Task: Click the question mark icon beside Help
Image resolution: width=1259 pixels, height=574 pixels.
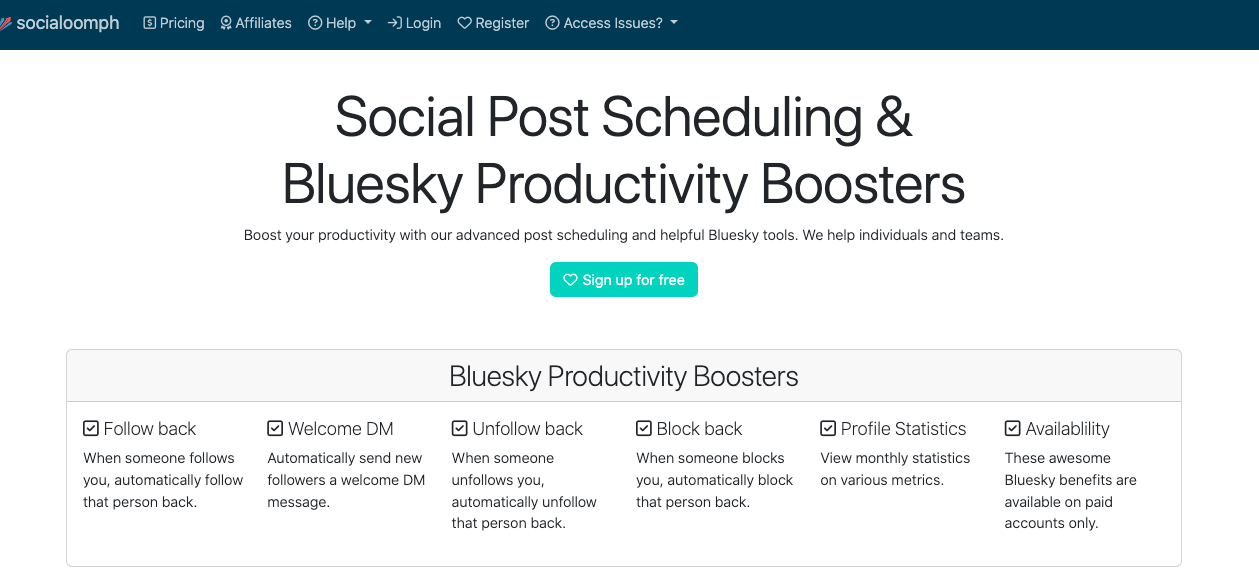Action: click(x=315, y=23)
